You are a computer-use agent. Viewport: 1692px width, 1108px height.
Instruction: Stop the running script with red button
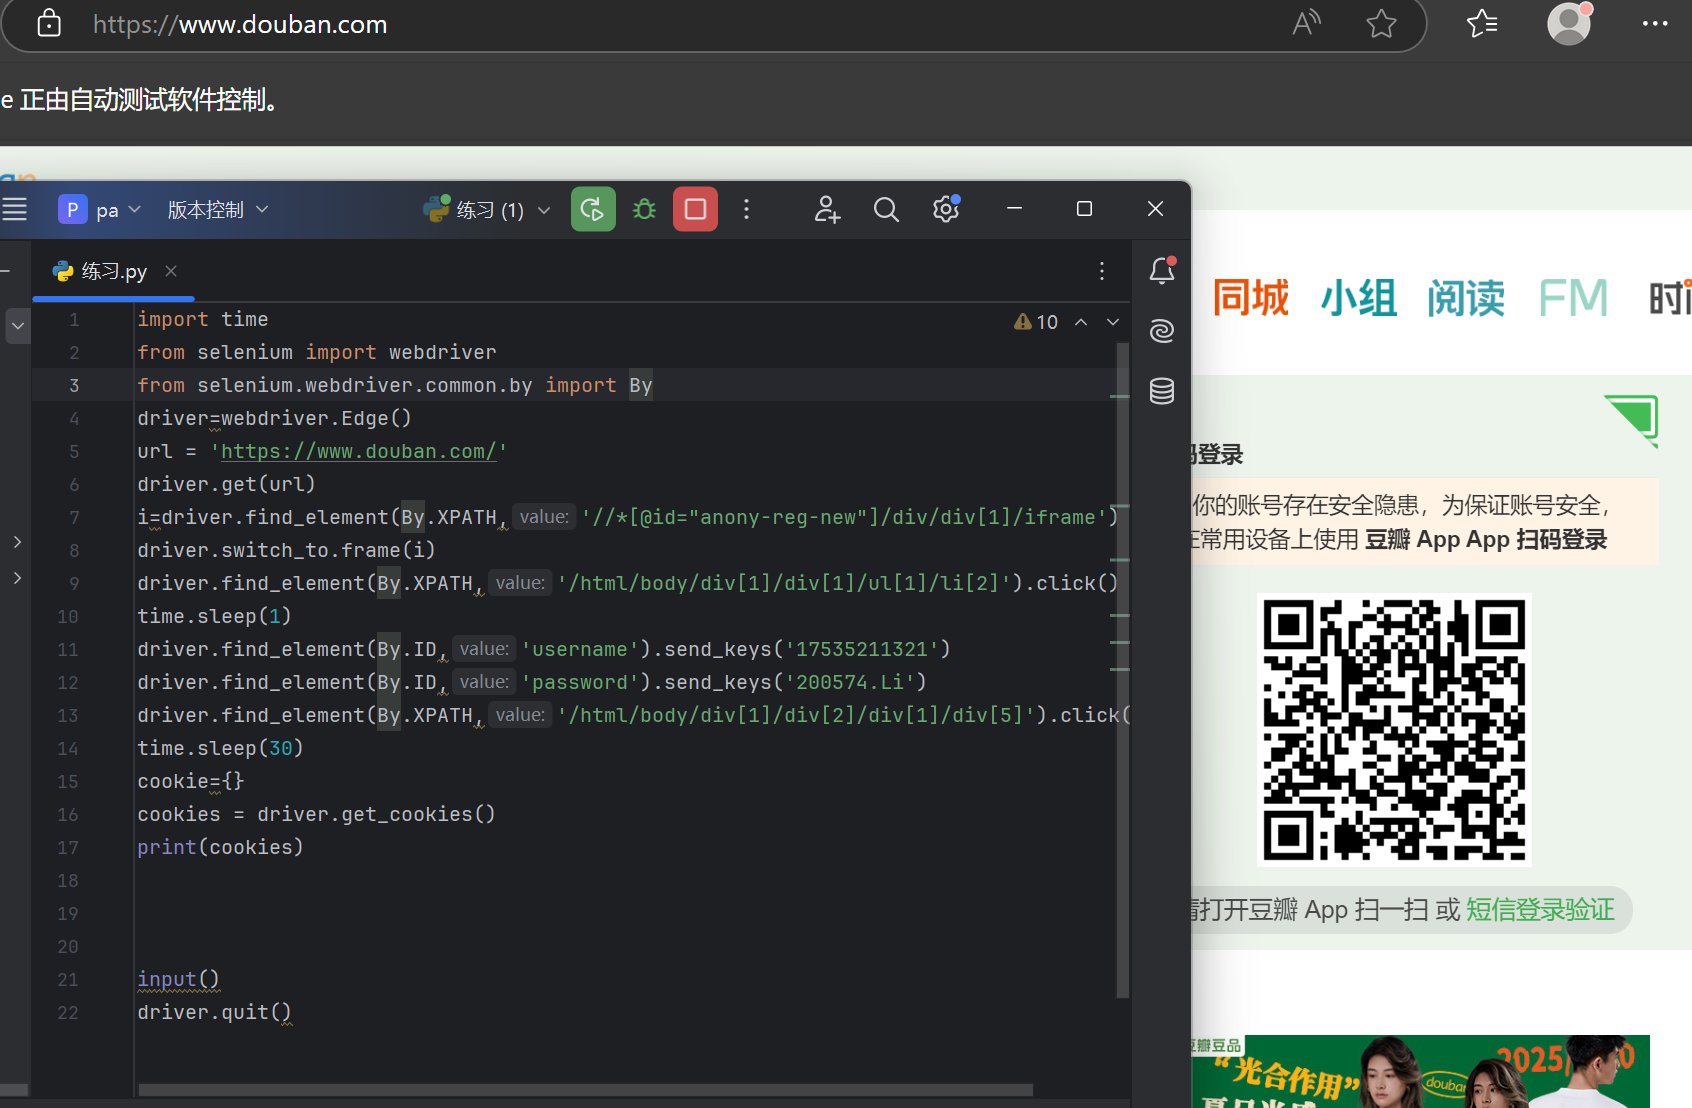695,209
